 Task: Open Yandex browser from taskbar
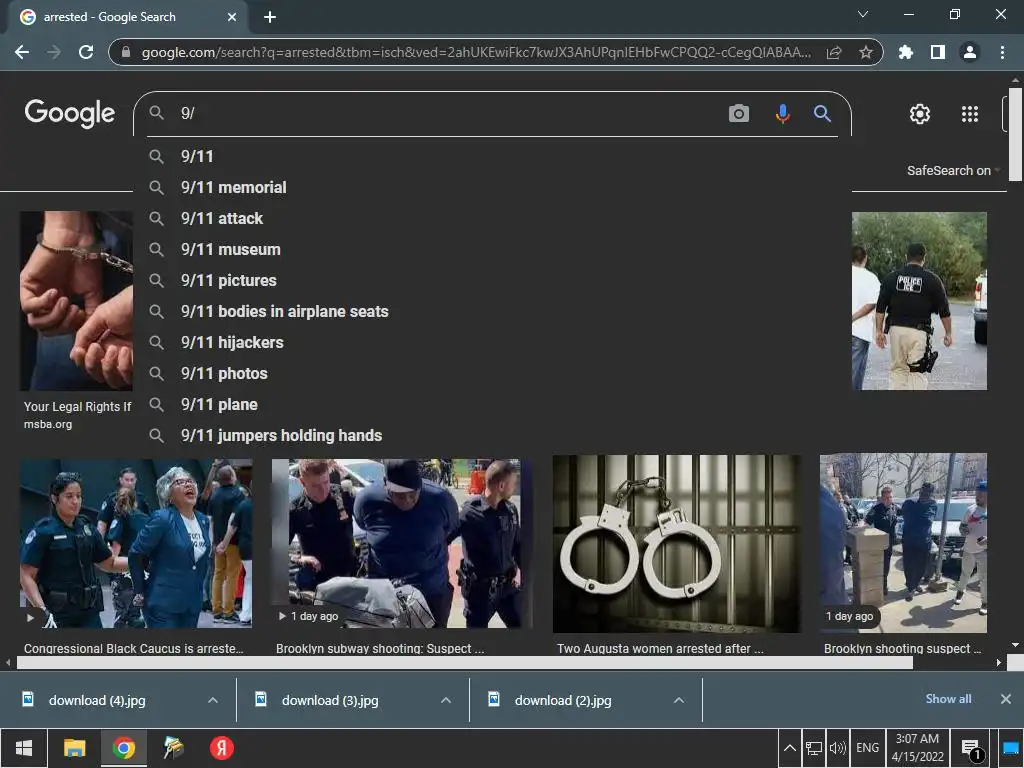pos(221,748)
